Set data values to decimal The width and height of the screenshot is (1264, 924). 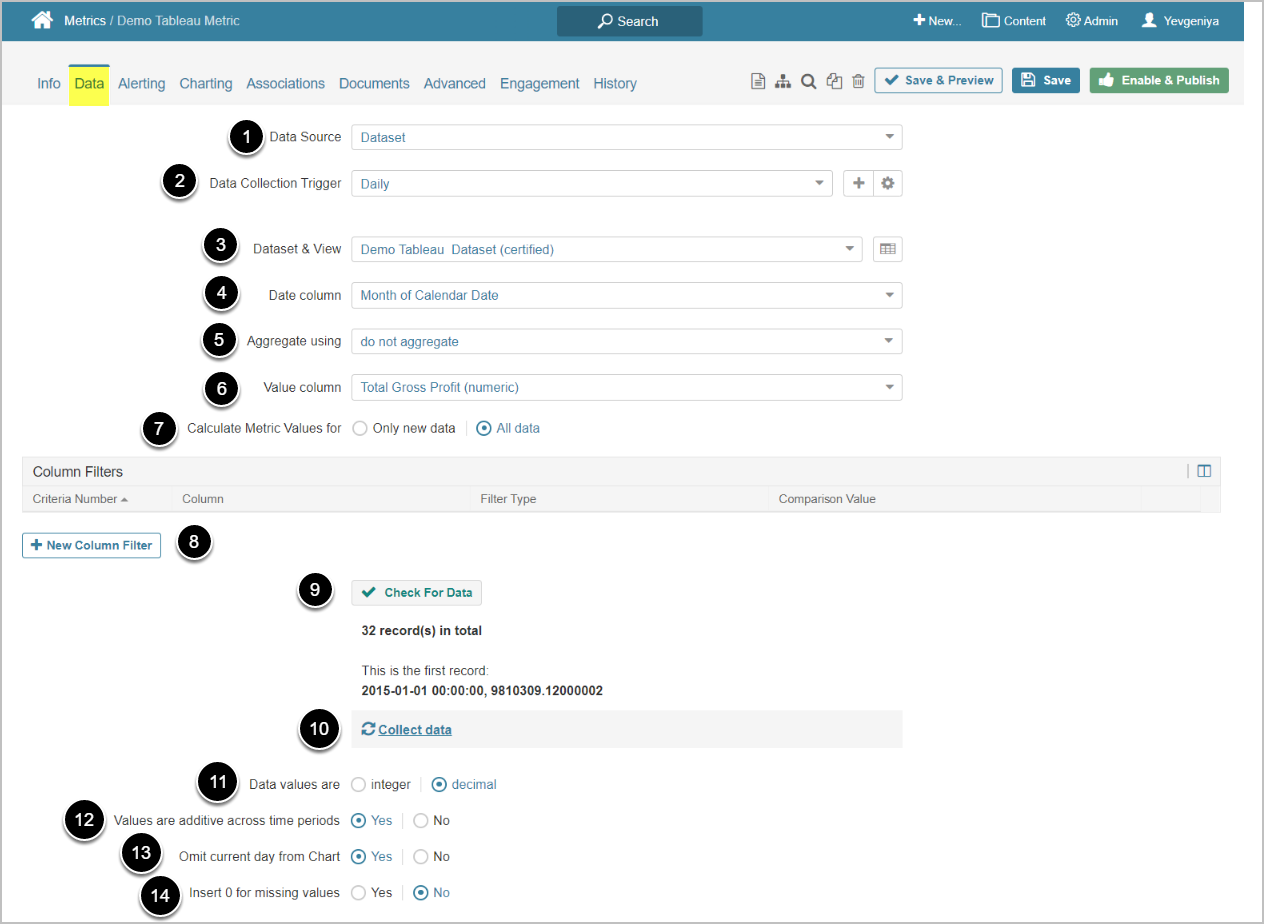click(x=439, y=784)
